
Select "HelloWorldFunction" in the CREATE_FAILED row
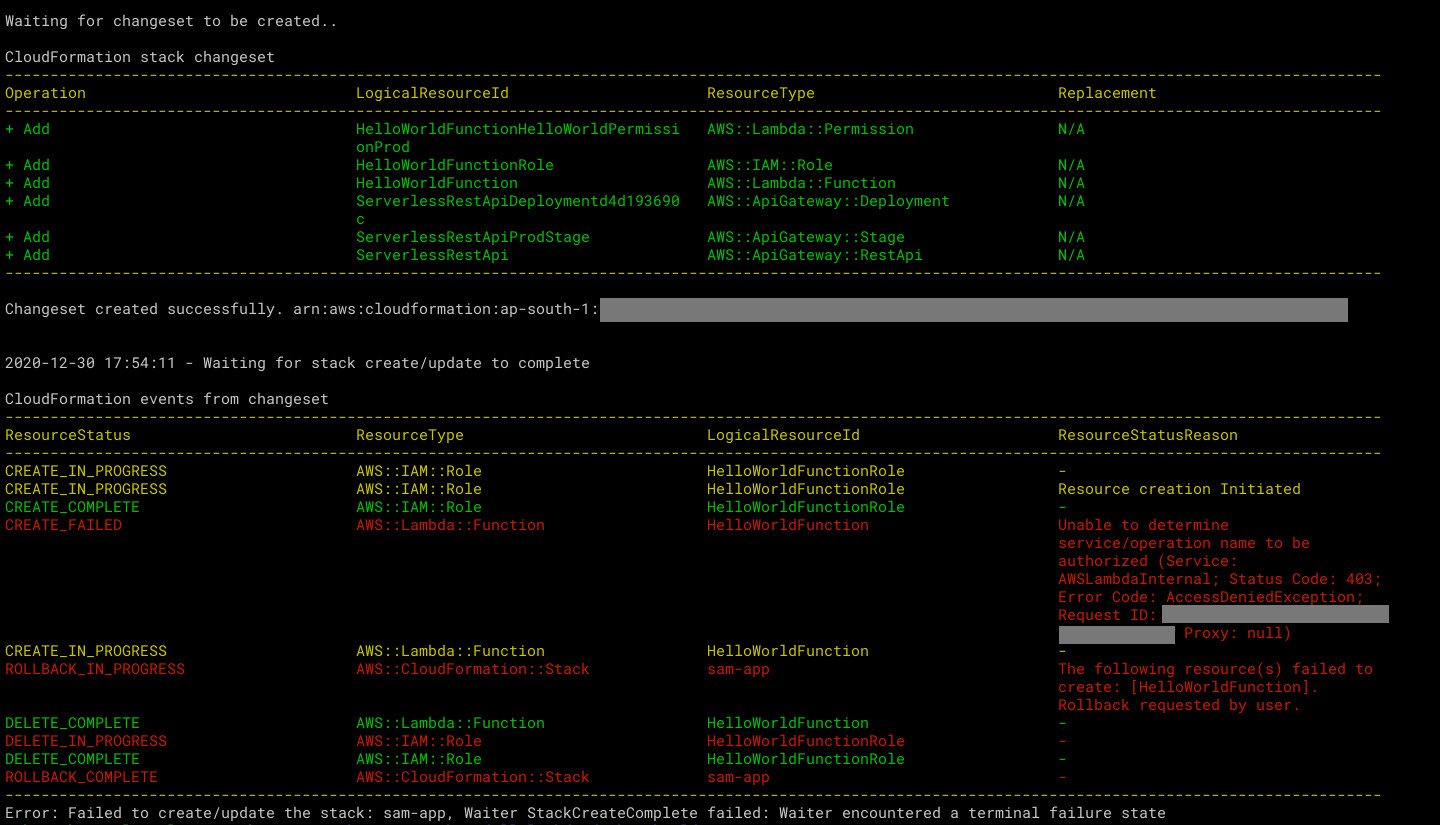[788, 525]
